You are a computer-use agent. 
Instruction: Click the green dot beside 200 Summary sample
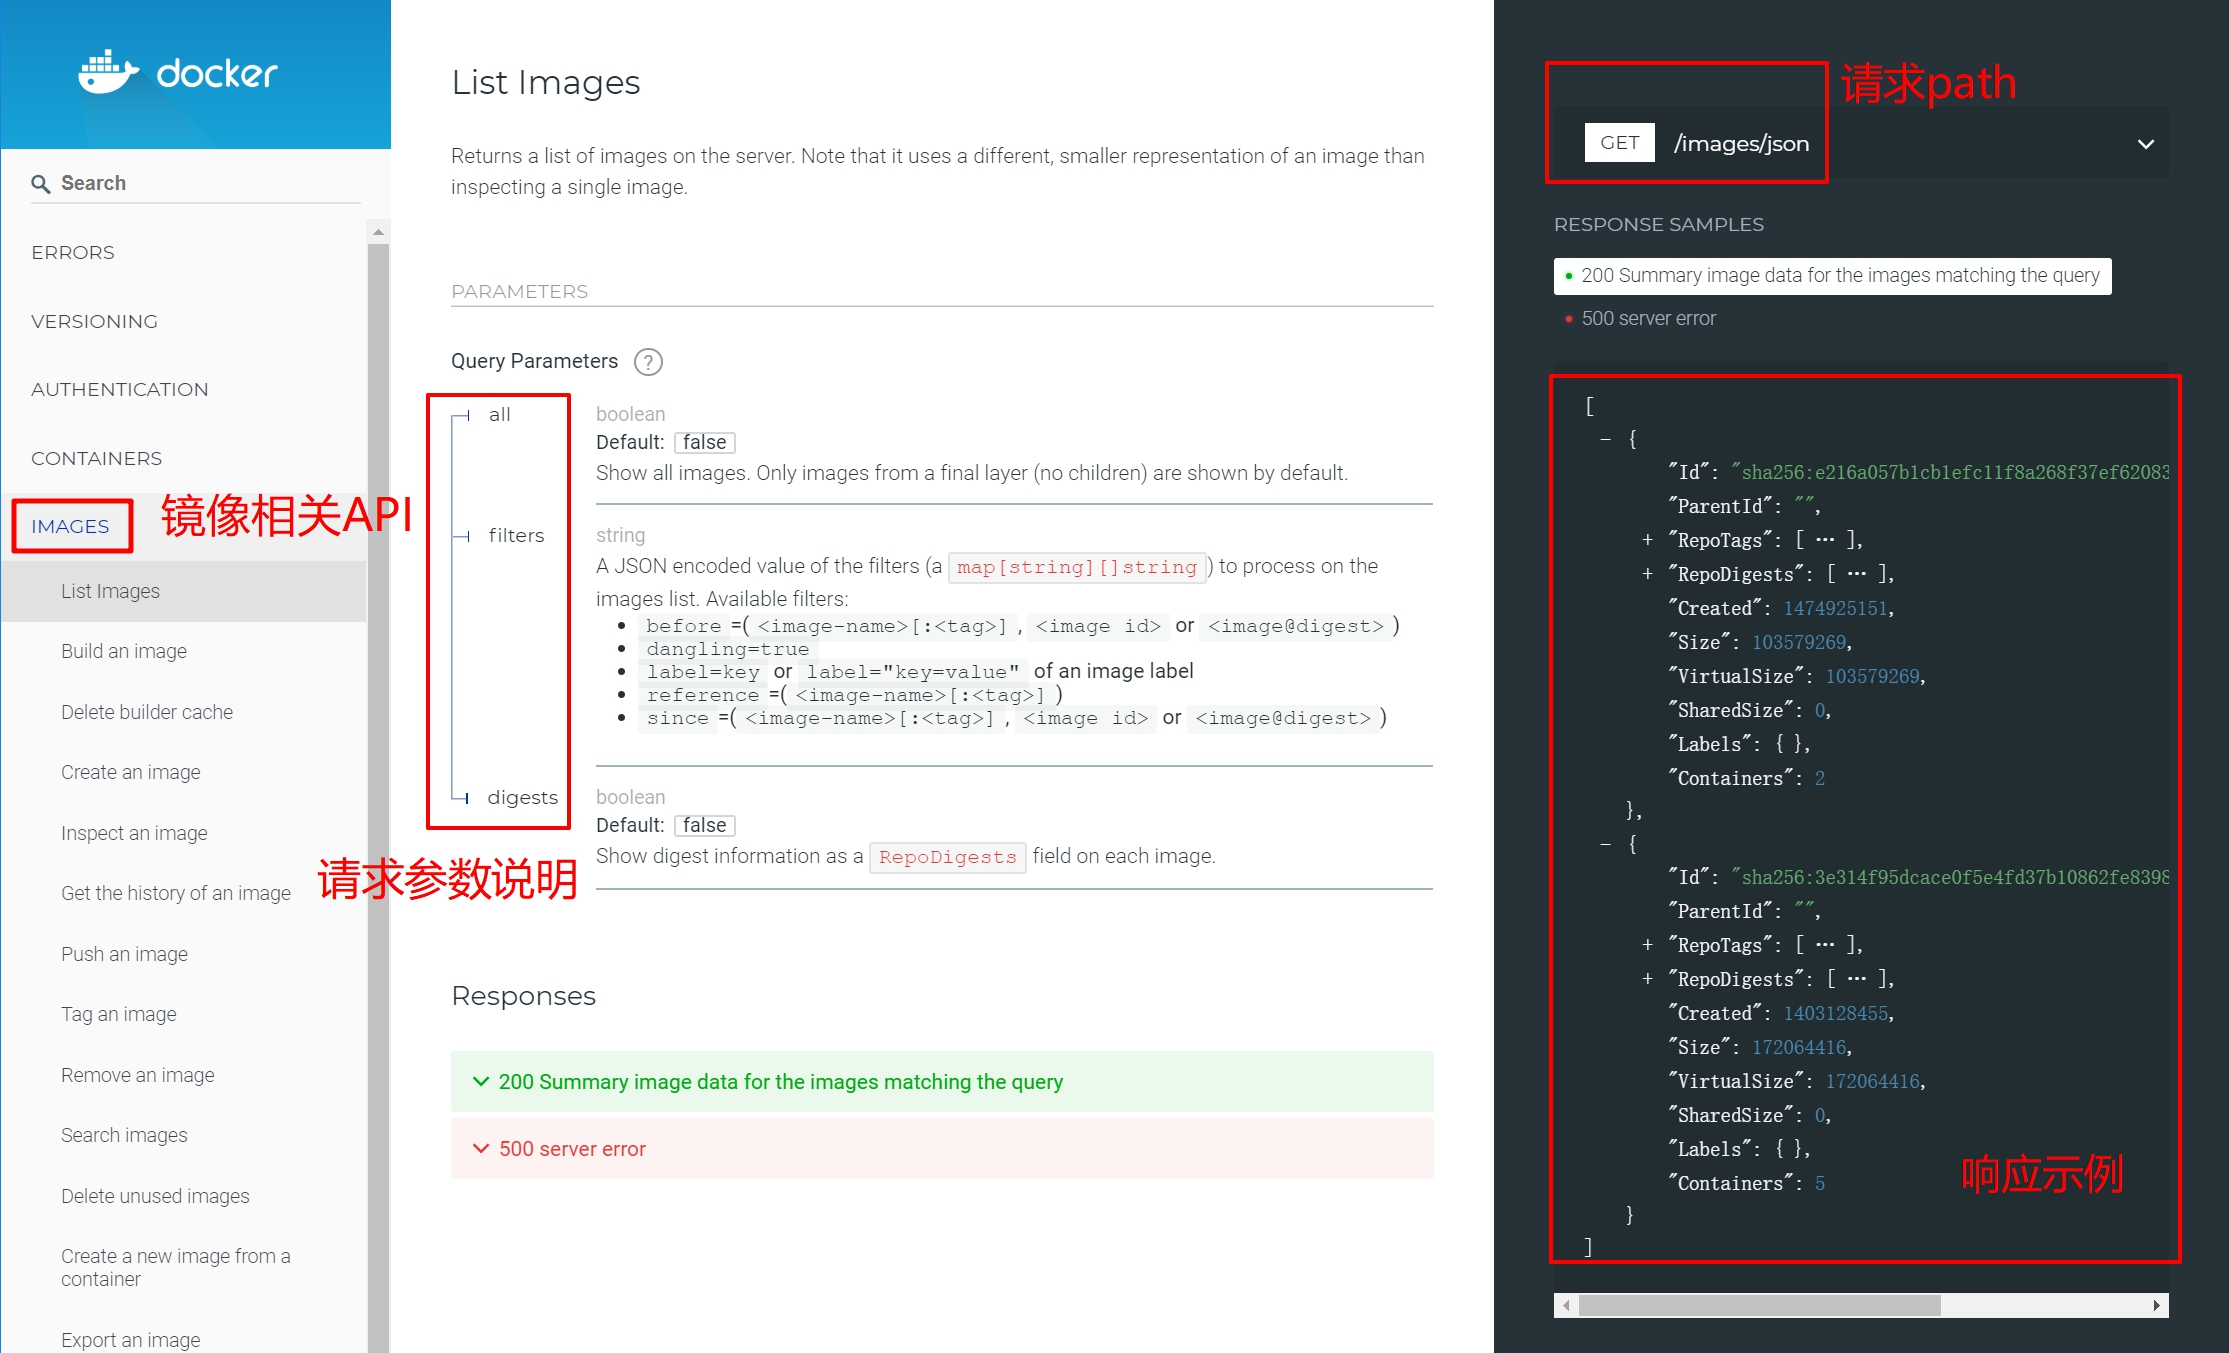(1567, 275)
